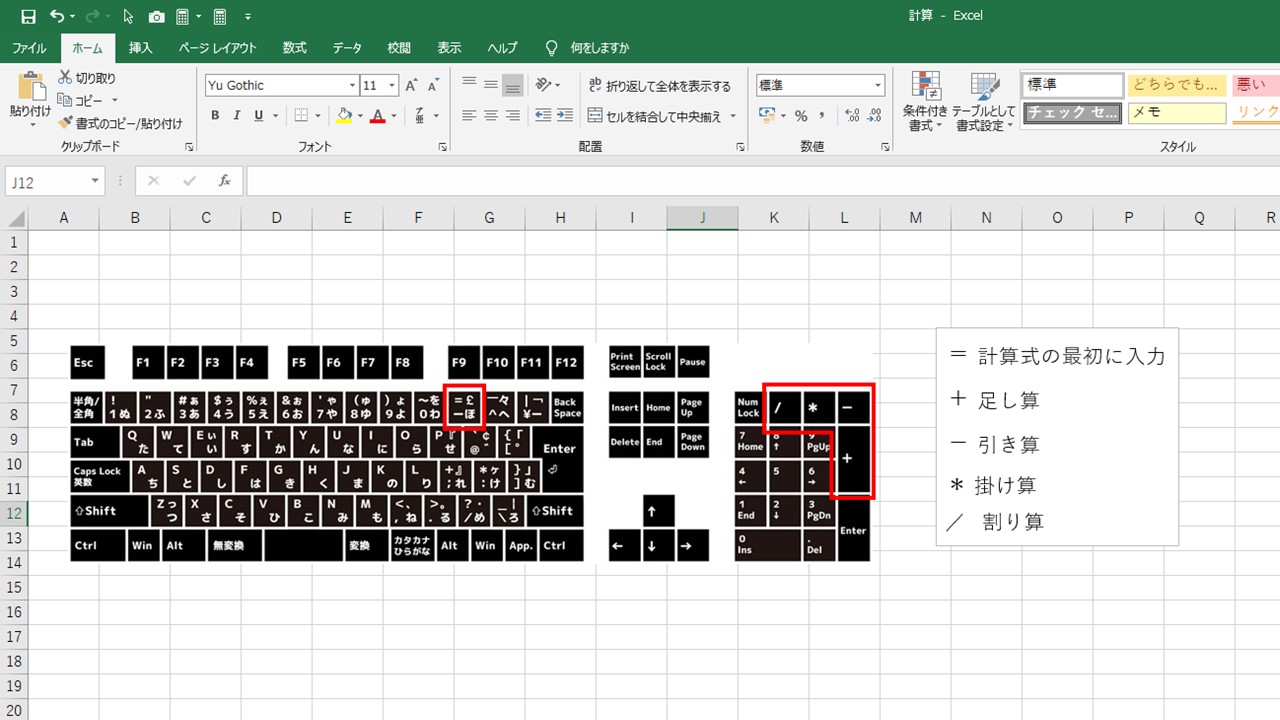Open the Font group dialog launcher
The width and height of the screenshot is (1280, 720).
pyautogui.click(x=443, y=147)
